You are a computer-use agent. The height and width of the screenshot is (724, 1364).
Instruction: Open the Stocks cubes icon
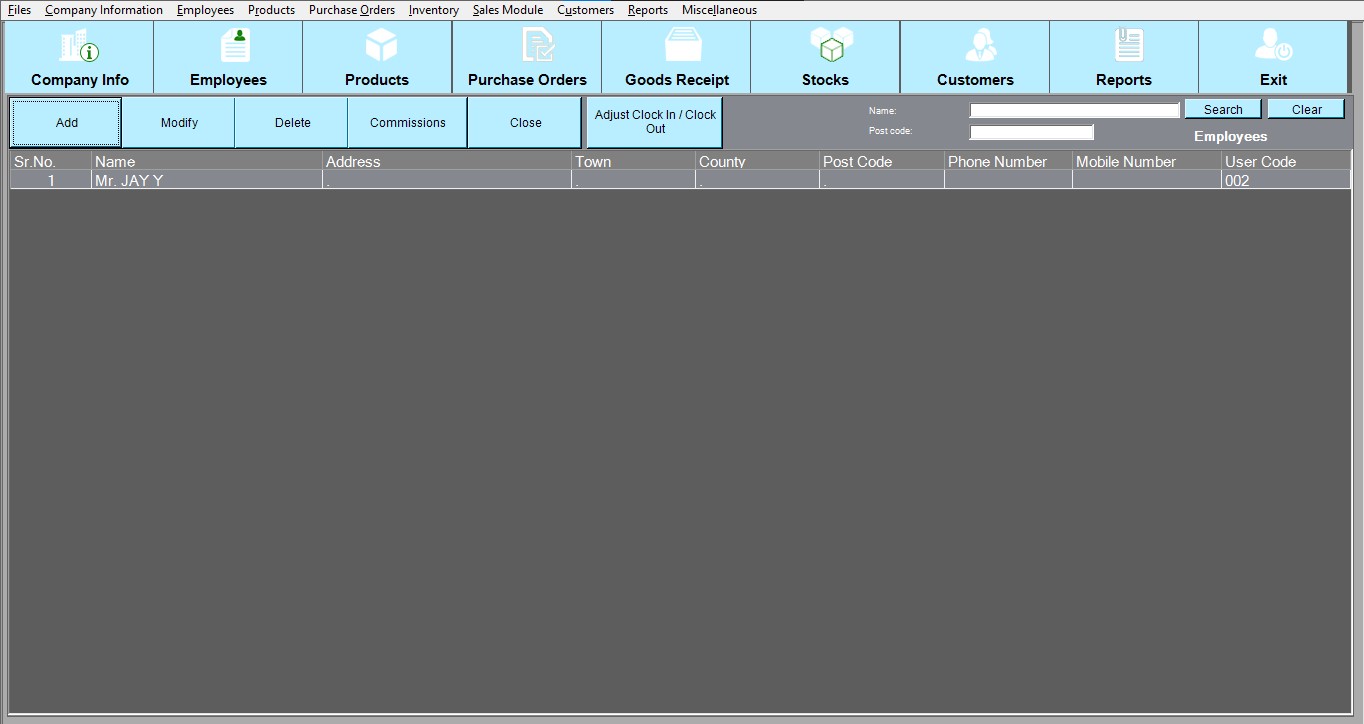(x=830, y=46)
